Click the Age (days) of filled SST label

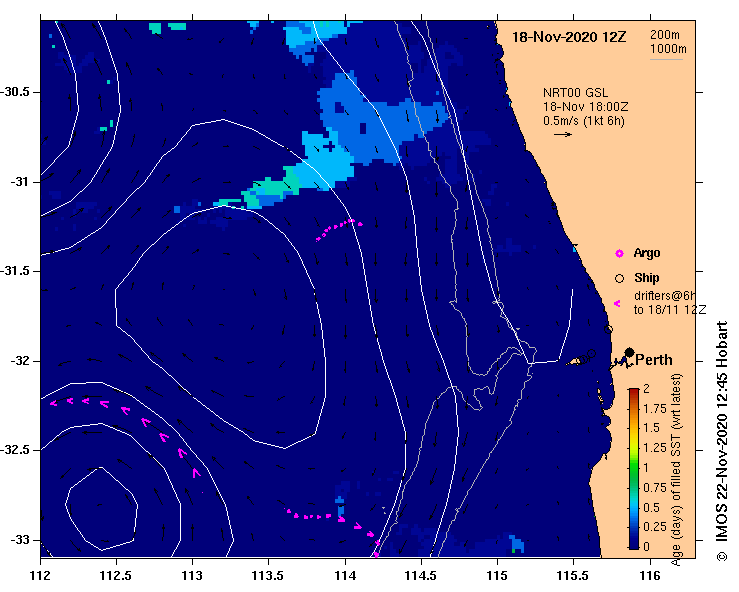click(676, 469)
